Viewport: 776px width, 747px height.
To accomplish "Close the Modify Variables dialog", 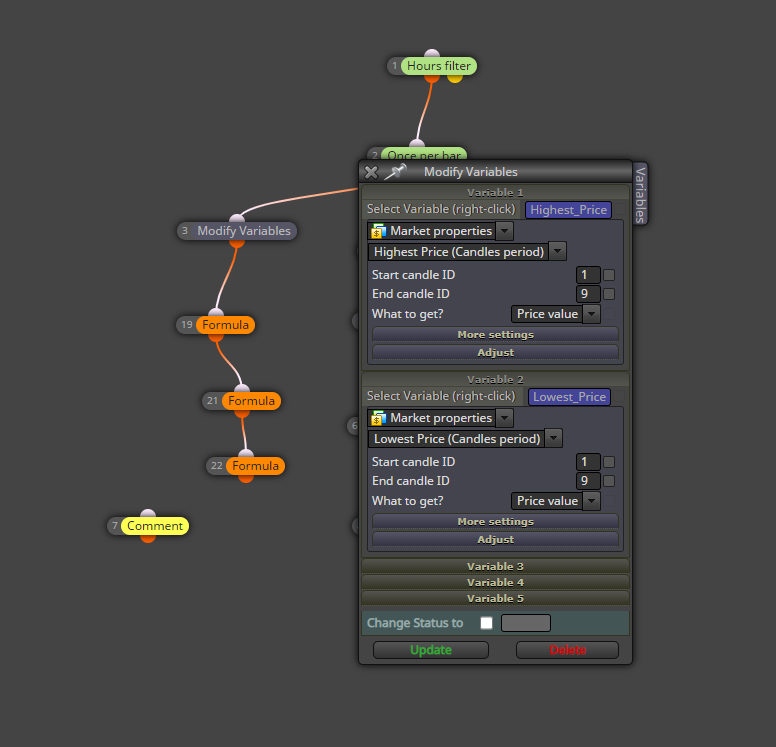I will tap(371, 172).
